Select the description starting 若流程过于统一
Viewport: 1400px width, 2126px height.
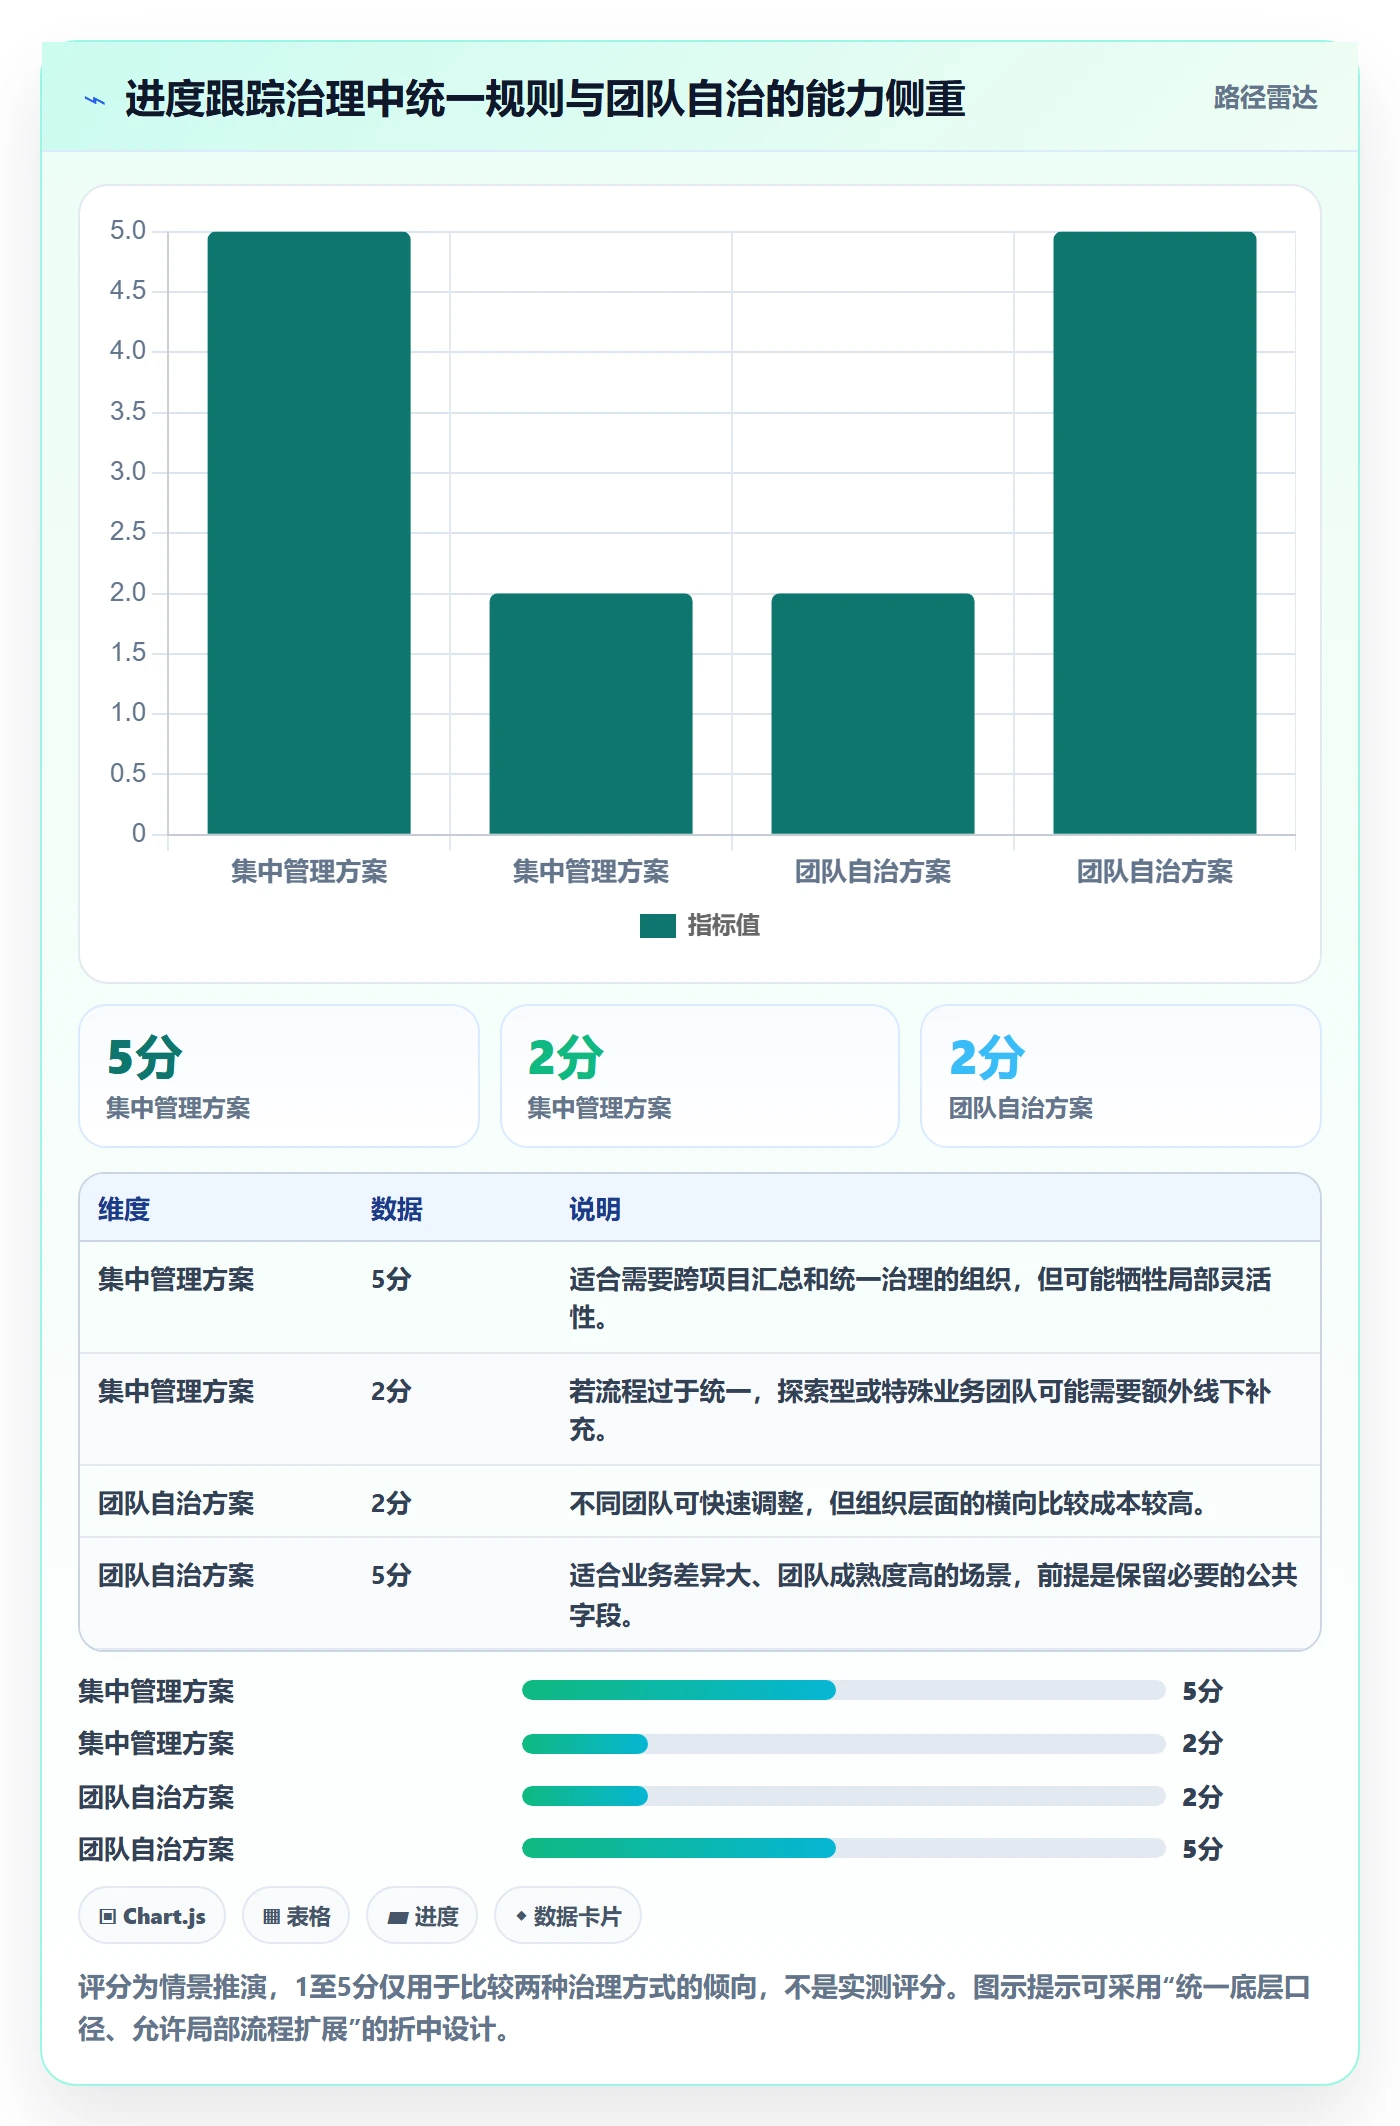point(920,1410)
